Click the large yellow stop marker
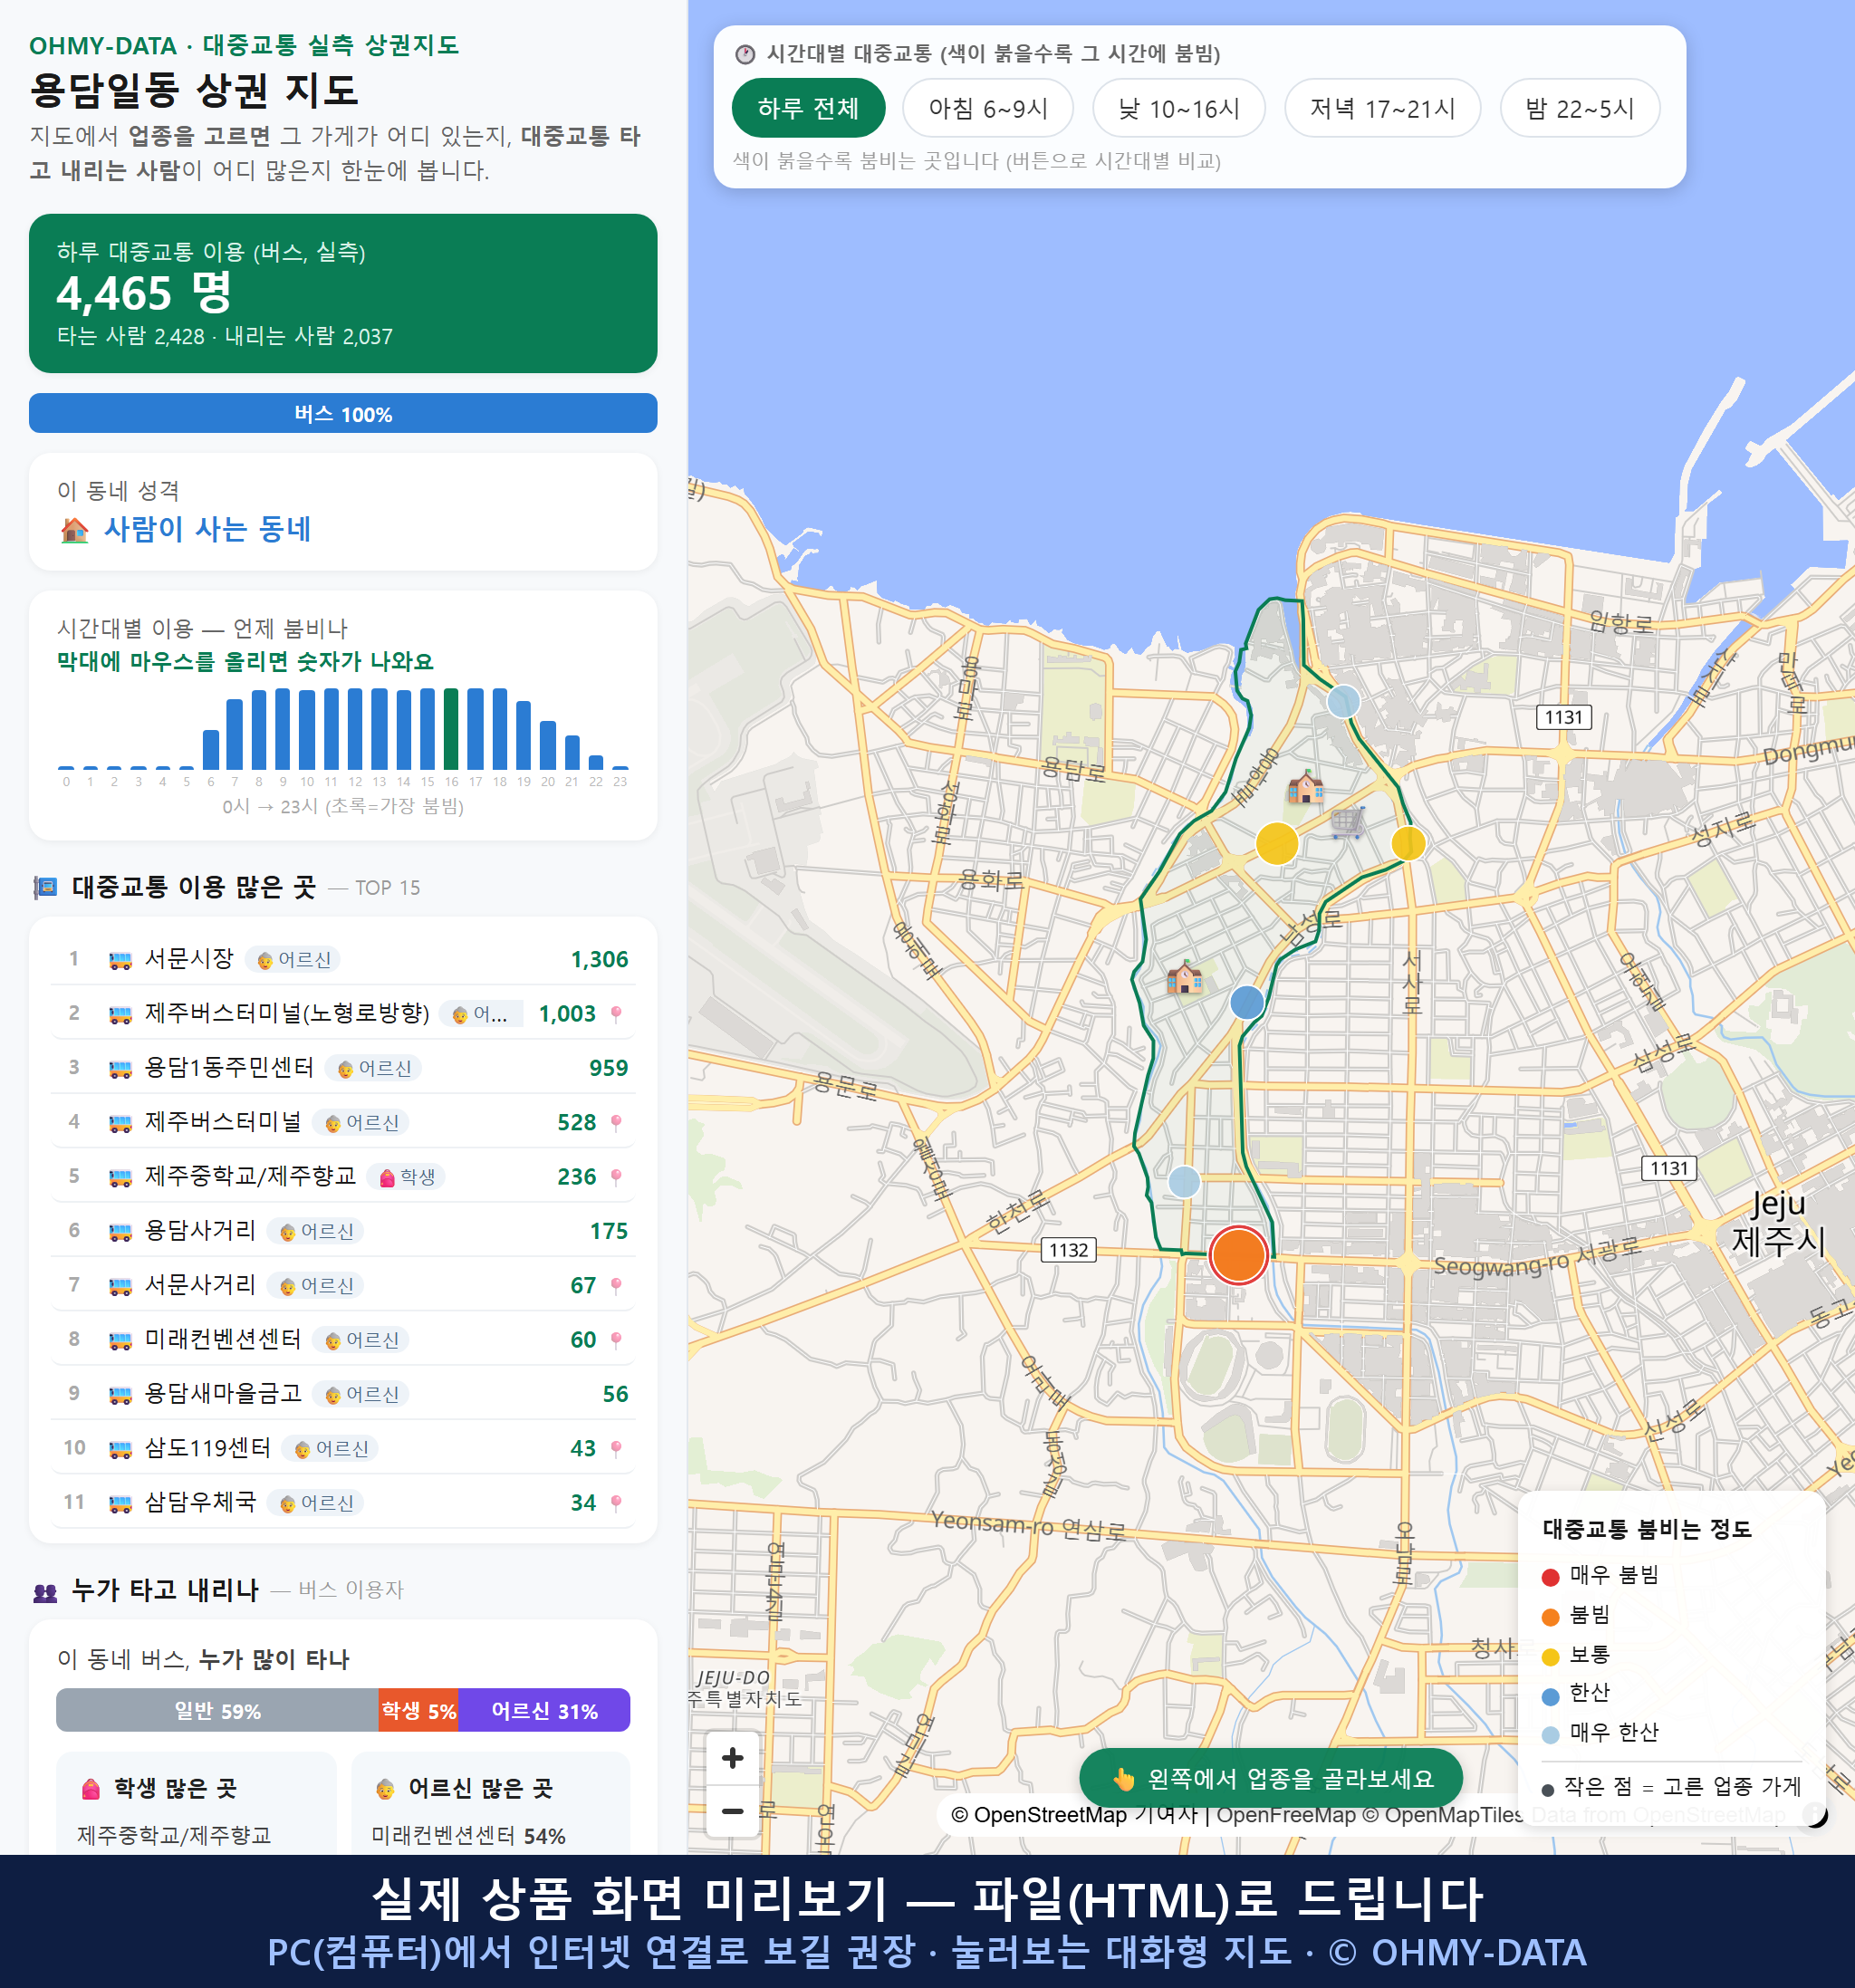The image size is (1855, 1988). pyautogui.click(x=1277, y=843)
